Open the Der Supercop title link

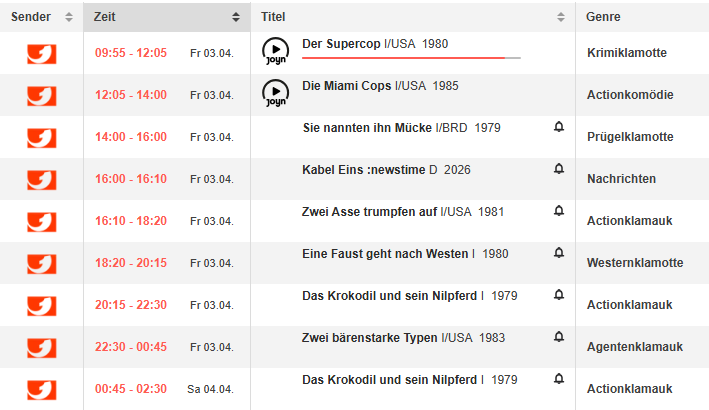pos(342,44)
